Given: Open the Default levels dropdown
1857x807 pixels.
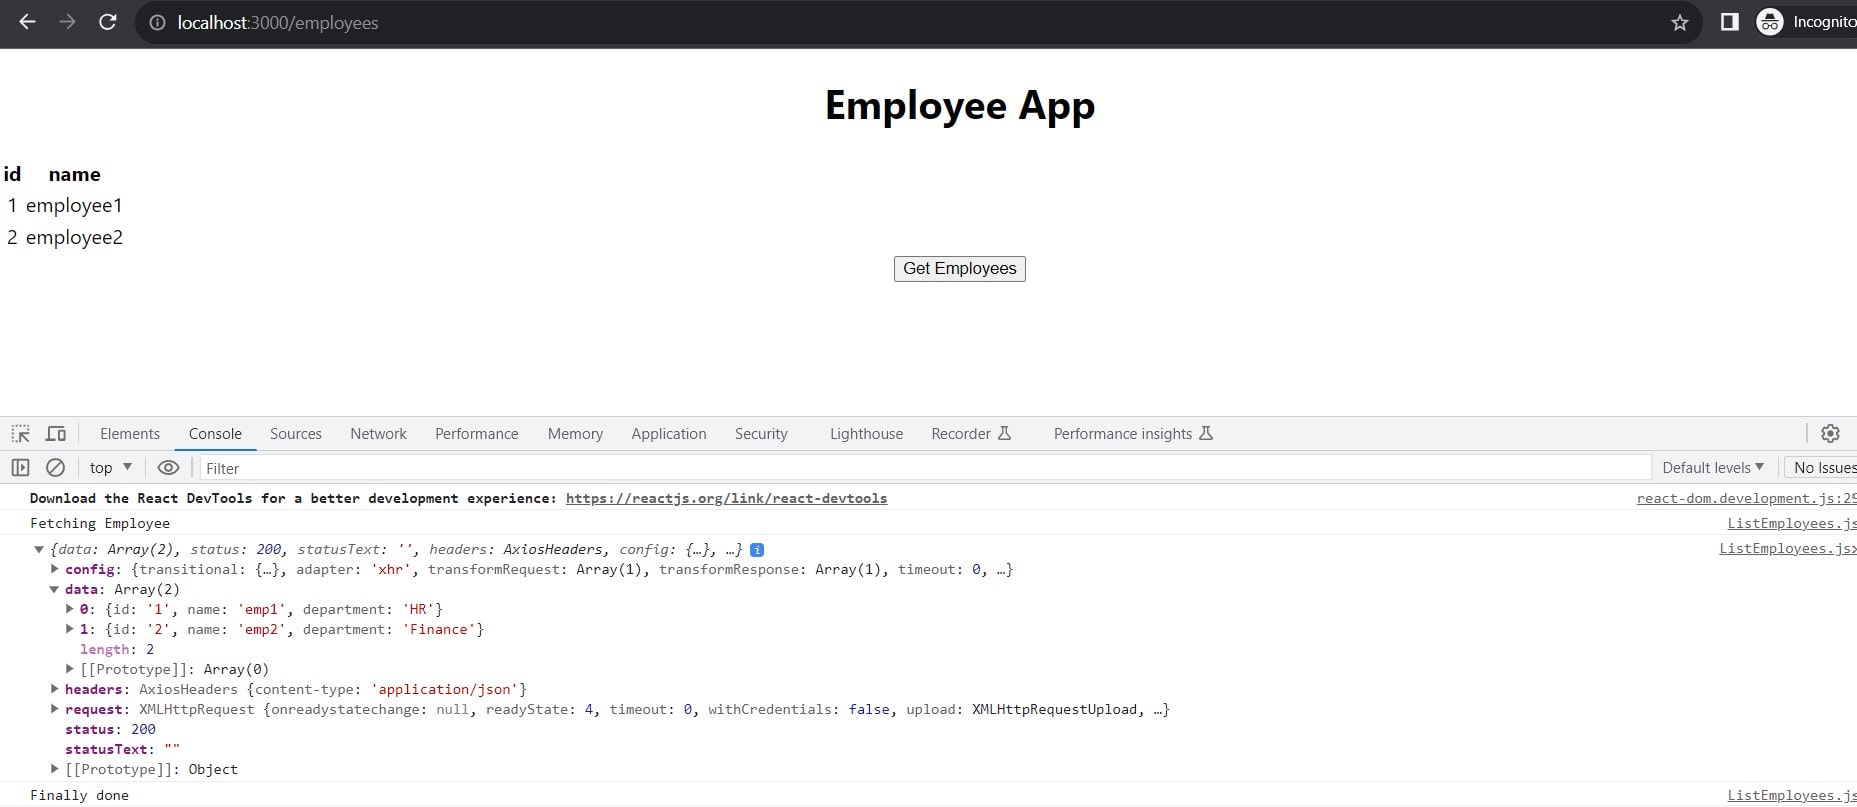Looking at the screenshot, I should click(1713, 467).
